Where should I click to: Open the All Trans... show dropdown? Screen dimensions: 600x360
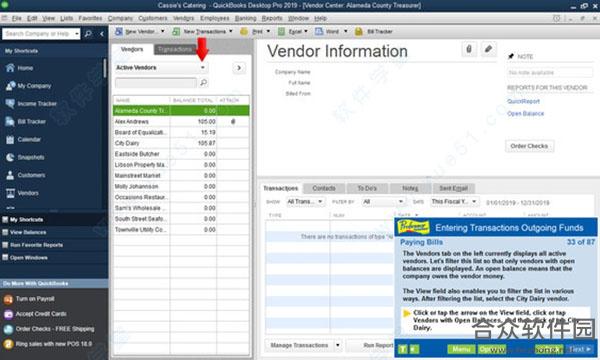tap(320, 201)
